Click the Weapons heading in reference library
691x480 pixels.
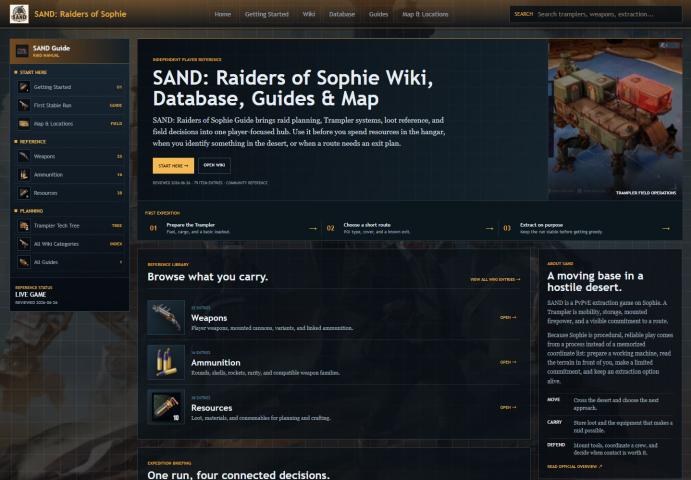pyautogui.click(x=209, y=318)
